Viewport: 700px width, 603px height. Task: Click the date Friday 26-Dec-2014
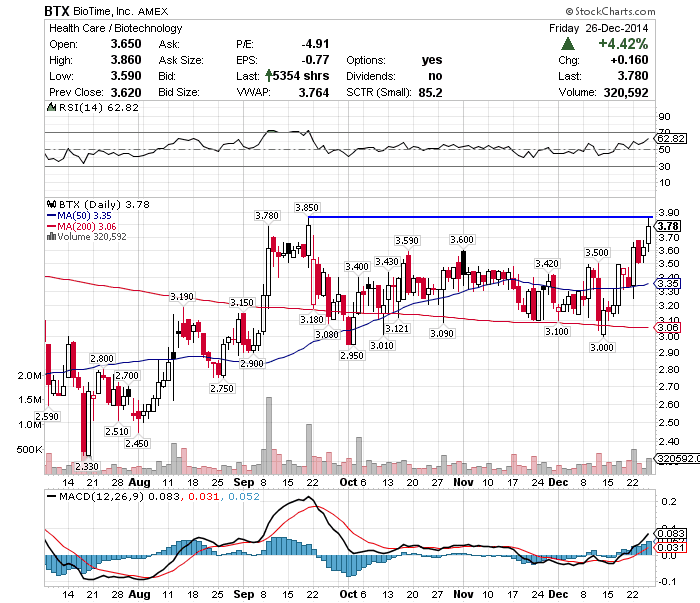tap(599, 28)
